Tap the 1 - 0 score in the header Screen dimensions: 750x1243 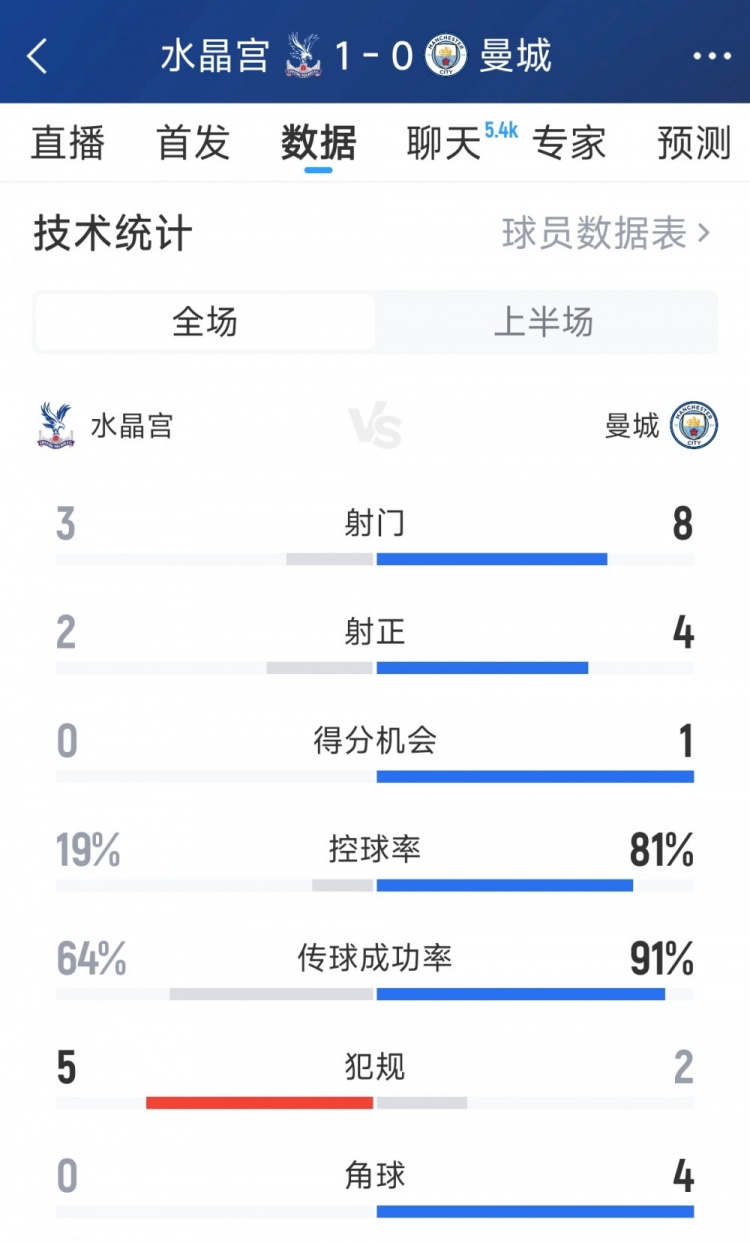click(374, 57)
